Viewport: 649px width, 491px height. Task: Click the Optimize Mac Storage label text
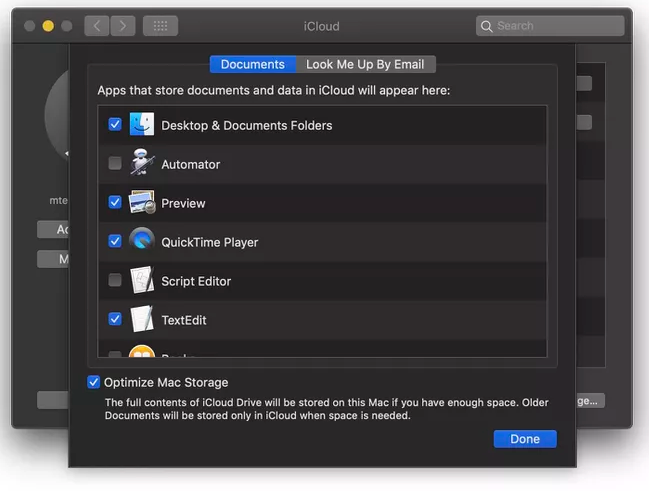pyautogui.click(x=166, y=382)
